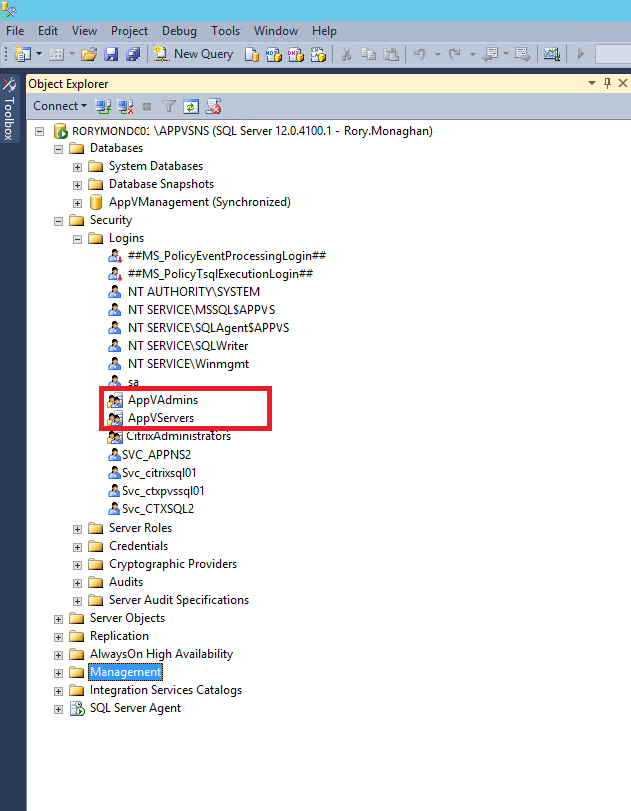Expand the AlwaysOn High Availability node
This screenshot has height=811, width=631.
point(58,655)
